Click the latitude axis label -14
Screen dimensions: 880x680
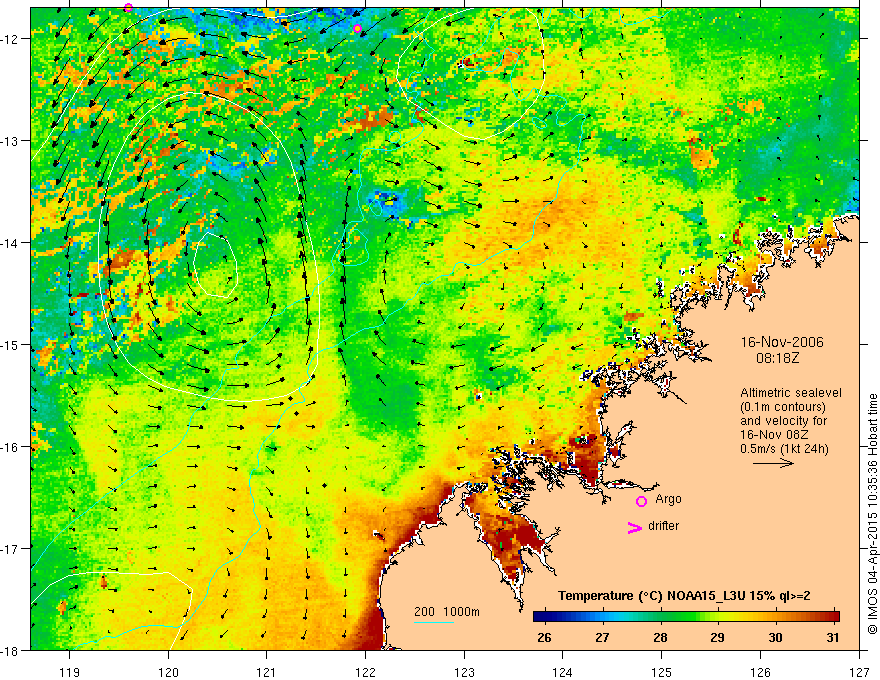pos(10,243)
